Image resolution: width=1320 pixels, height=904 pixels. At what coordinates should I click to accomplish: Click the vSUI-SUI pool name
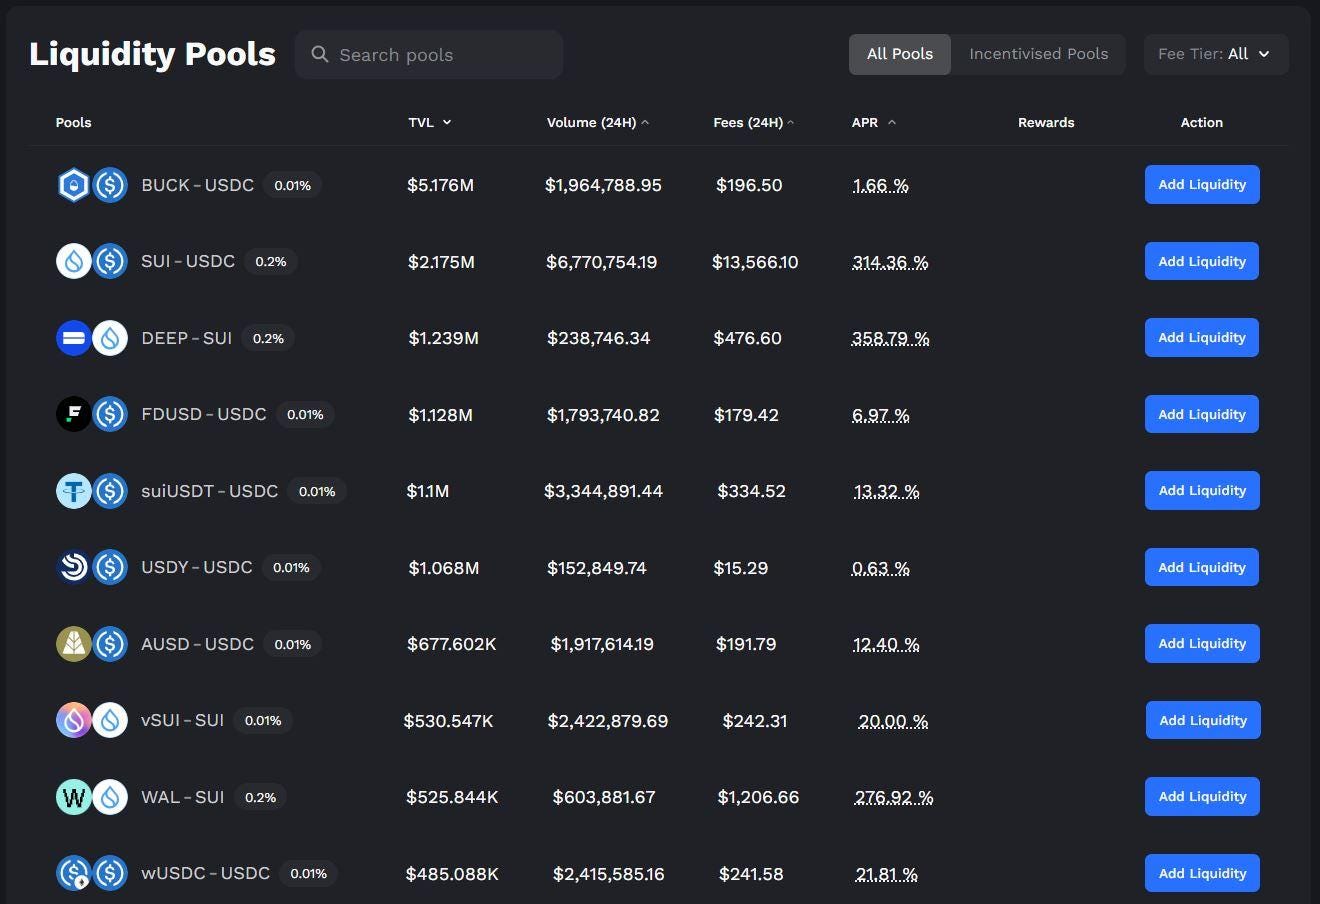pos(182,720)
